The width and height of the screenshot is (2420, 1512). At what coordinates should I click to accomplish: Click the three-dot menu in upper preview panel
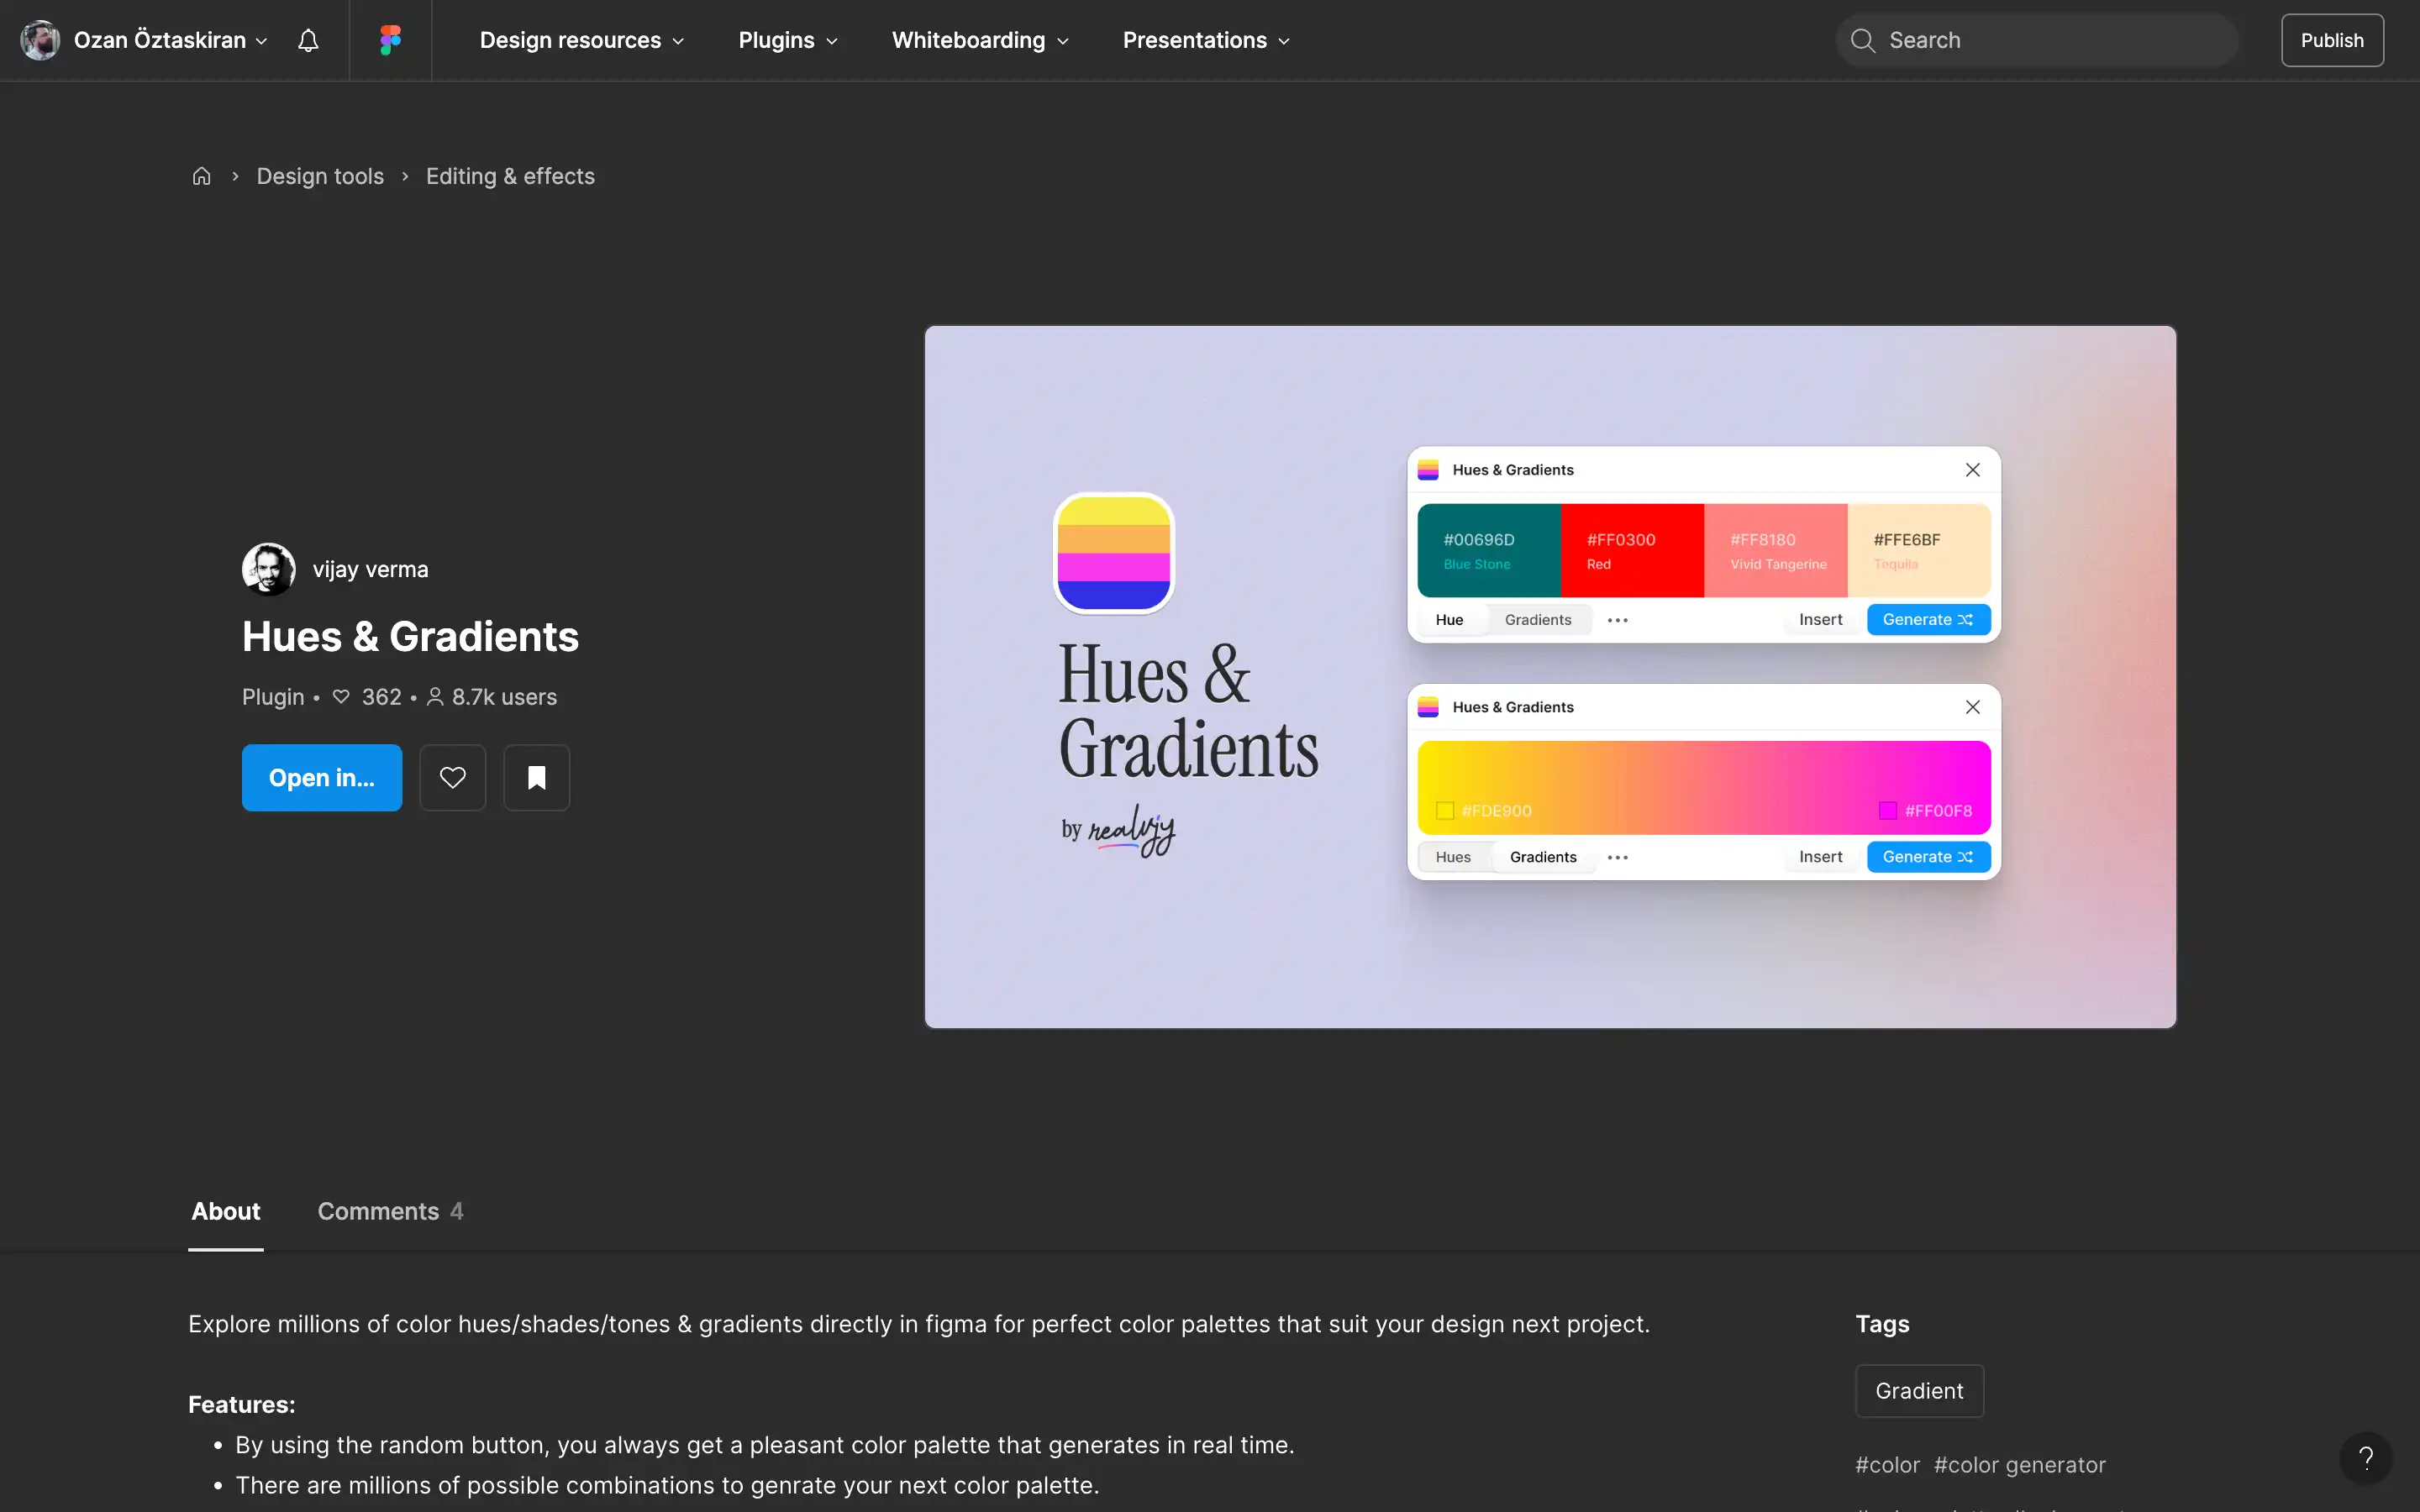pos(1617,620)
